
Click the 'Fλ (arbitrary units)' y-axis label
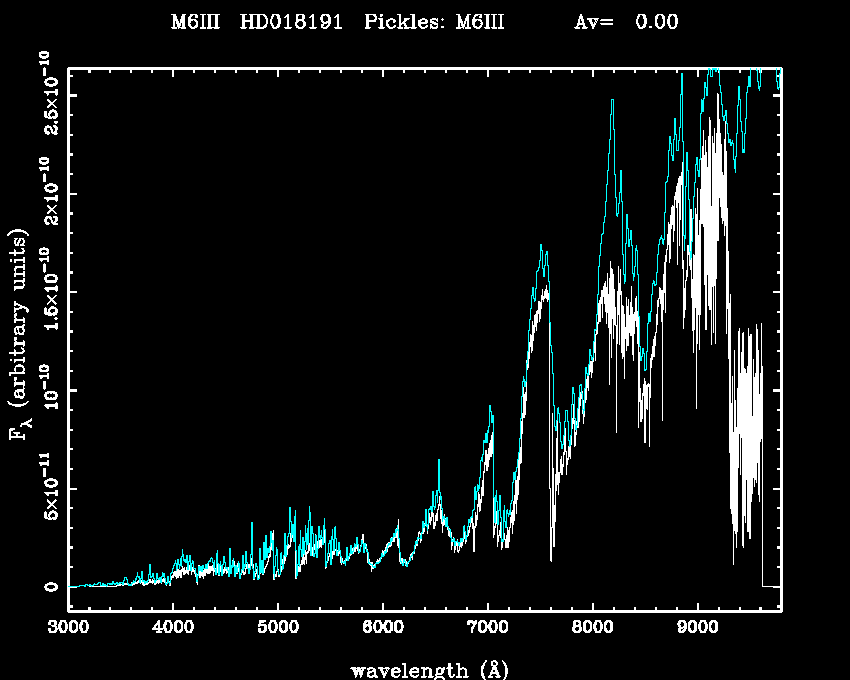click(19, 334)
